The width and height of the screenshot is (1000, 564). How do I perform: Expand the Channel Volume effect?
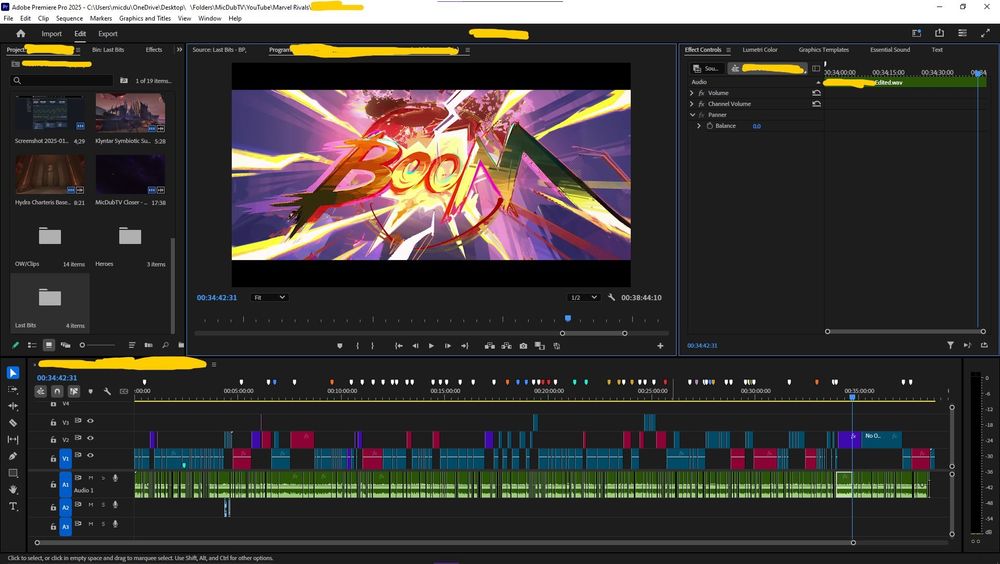coord(691,104)
